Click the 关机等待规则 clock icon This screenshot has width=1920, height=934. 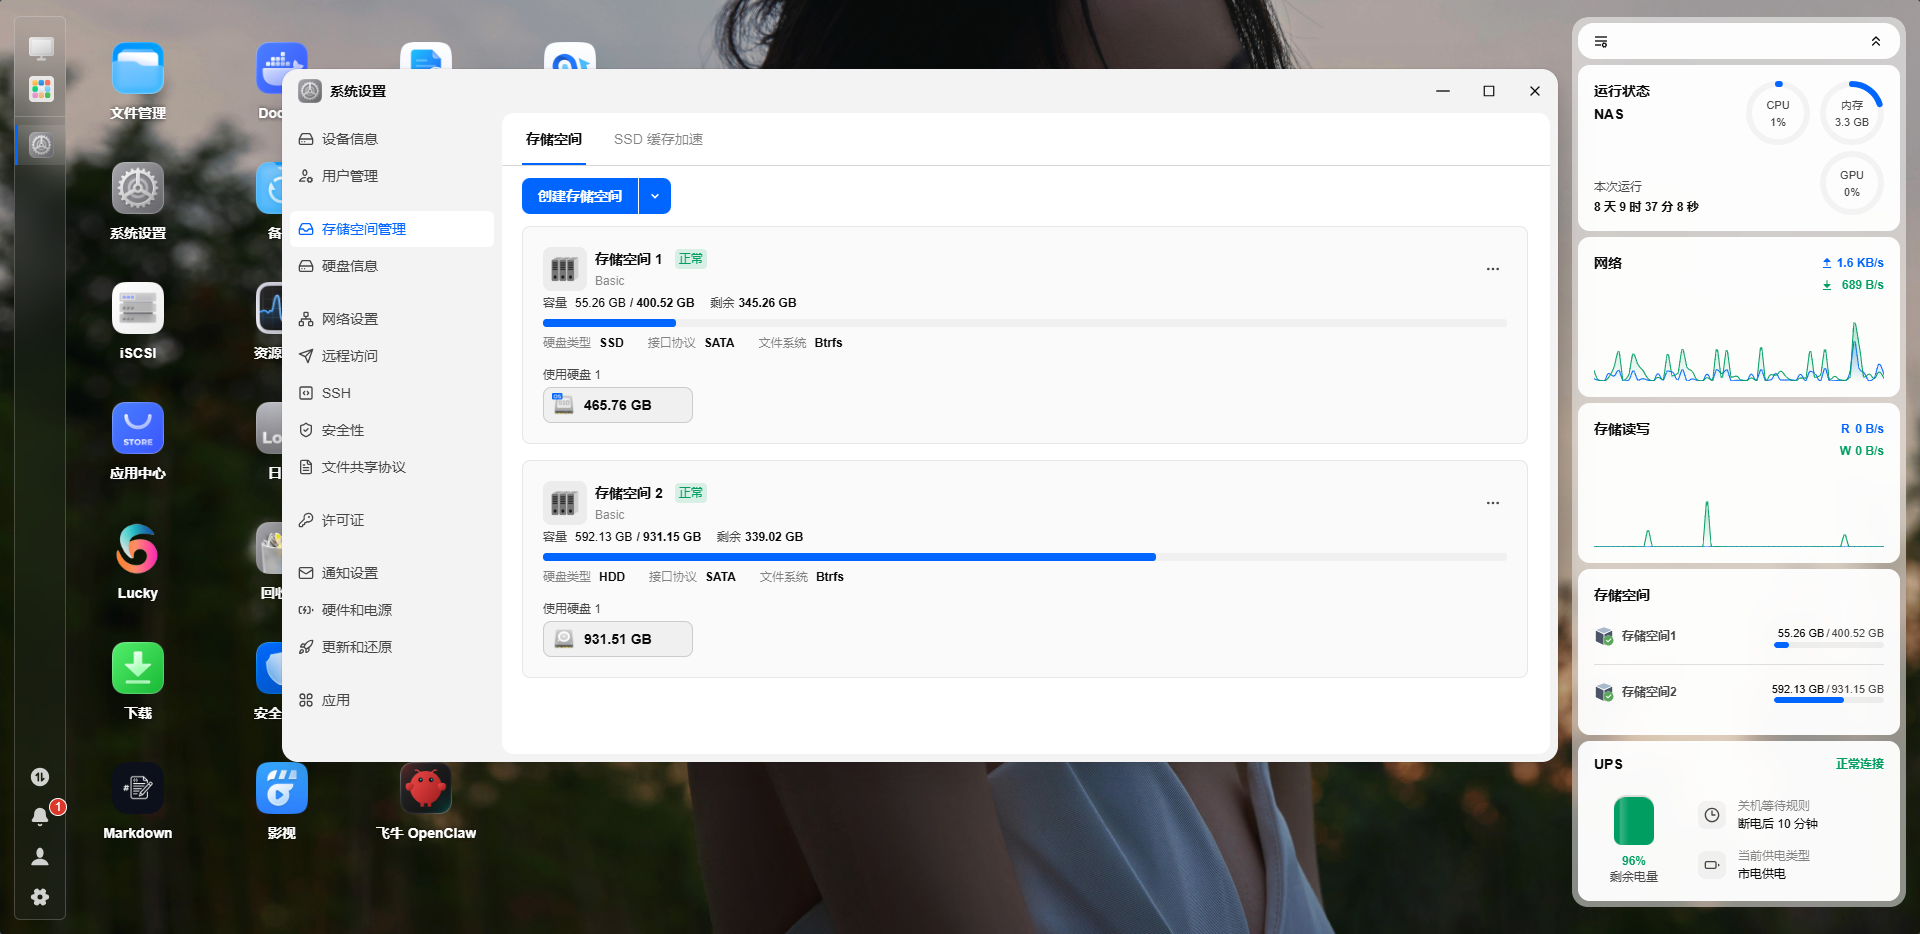[1712, 815]
